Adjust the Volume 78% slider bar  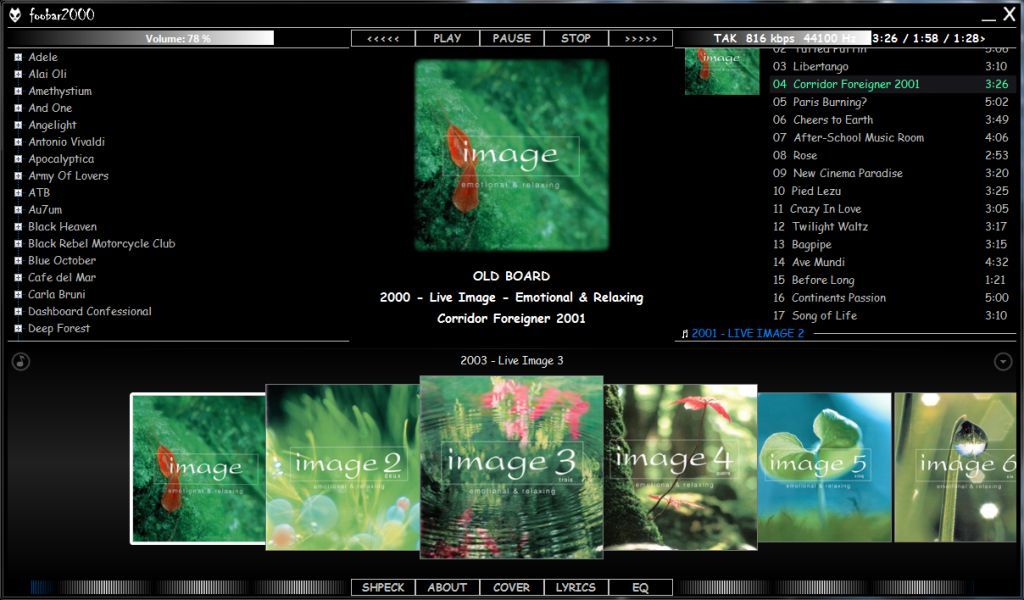click(178, 39)
